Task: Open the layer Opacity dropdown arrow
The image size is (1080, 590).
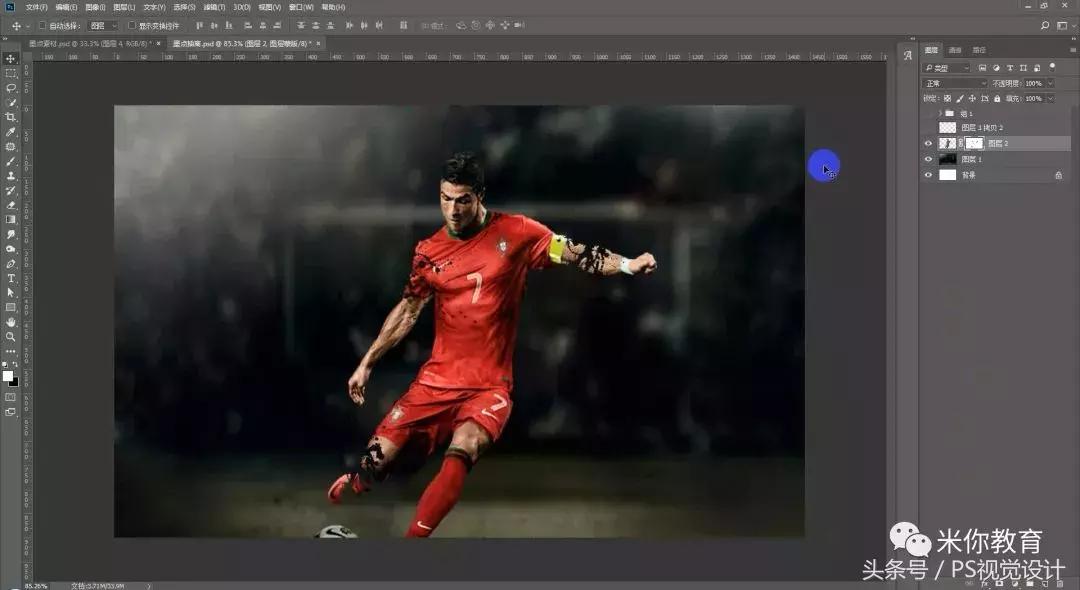Action: [x=1049, y=83]
